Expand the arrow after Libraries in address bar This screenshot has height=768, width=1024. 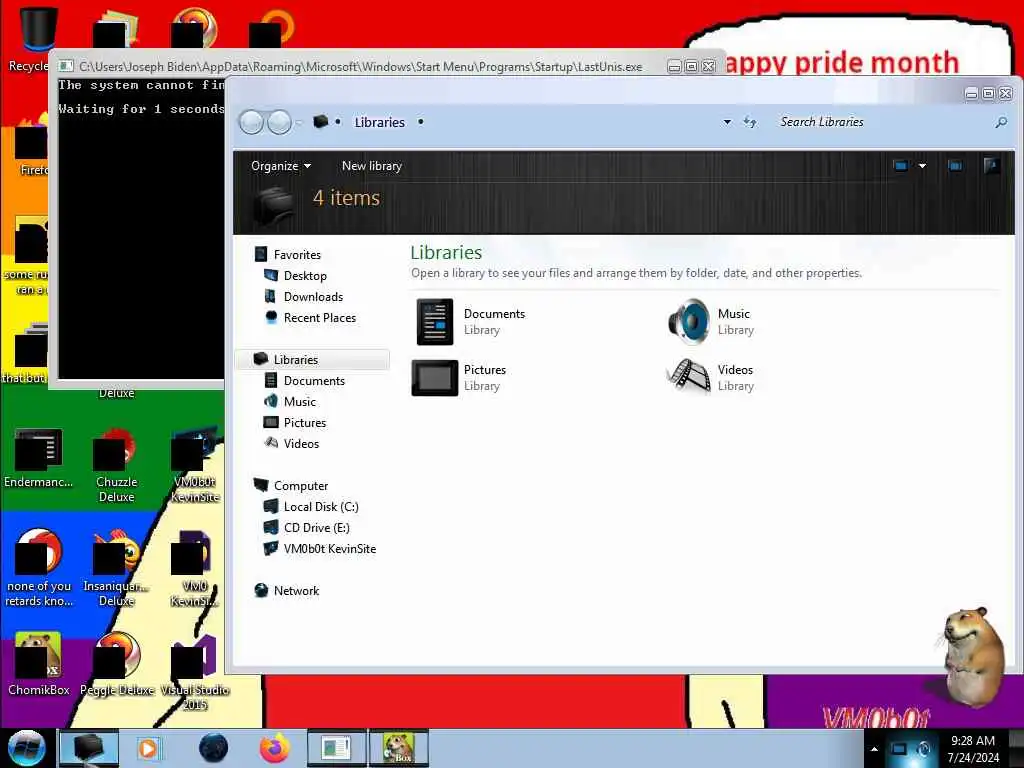421,122
